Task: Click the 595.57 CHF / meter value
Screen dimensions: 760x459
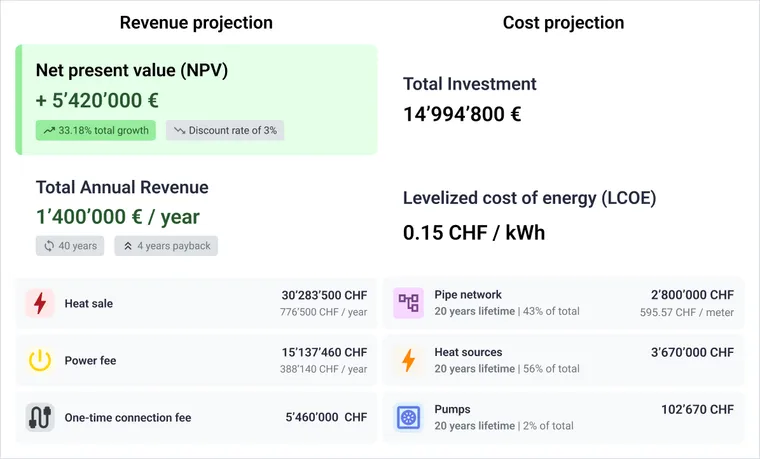Action: pyautogui.click(x=687, y=313)
